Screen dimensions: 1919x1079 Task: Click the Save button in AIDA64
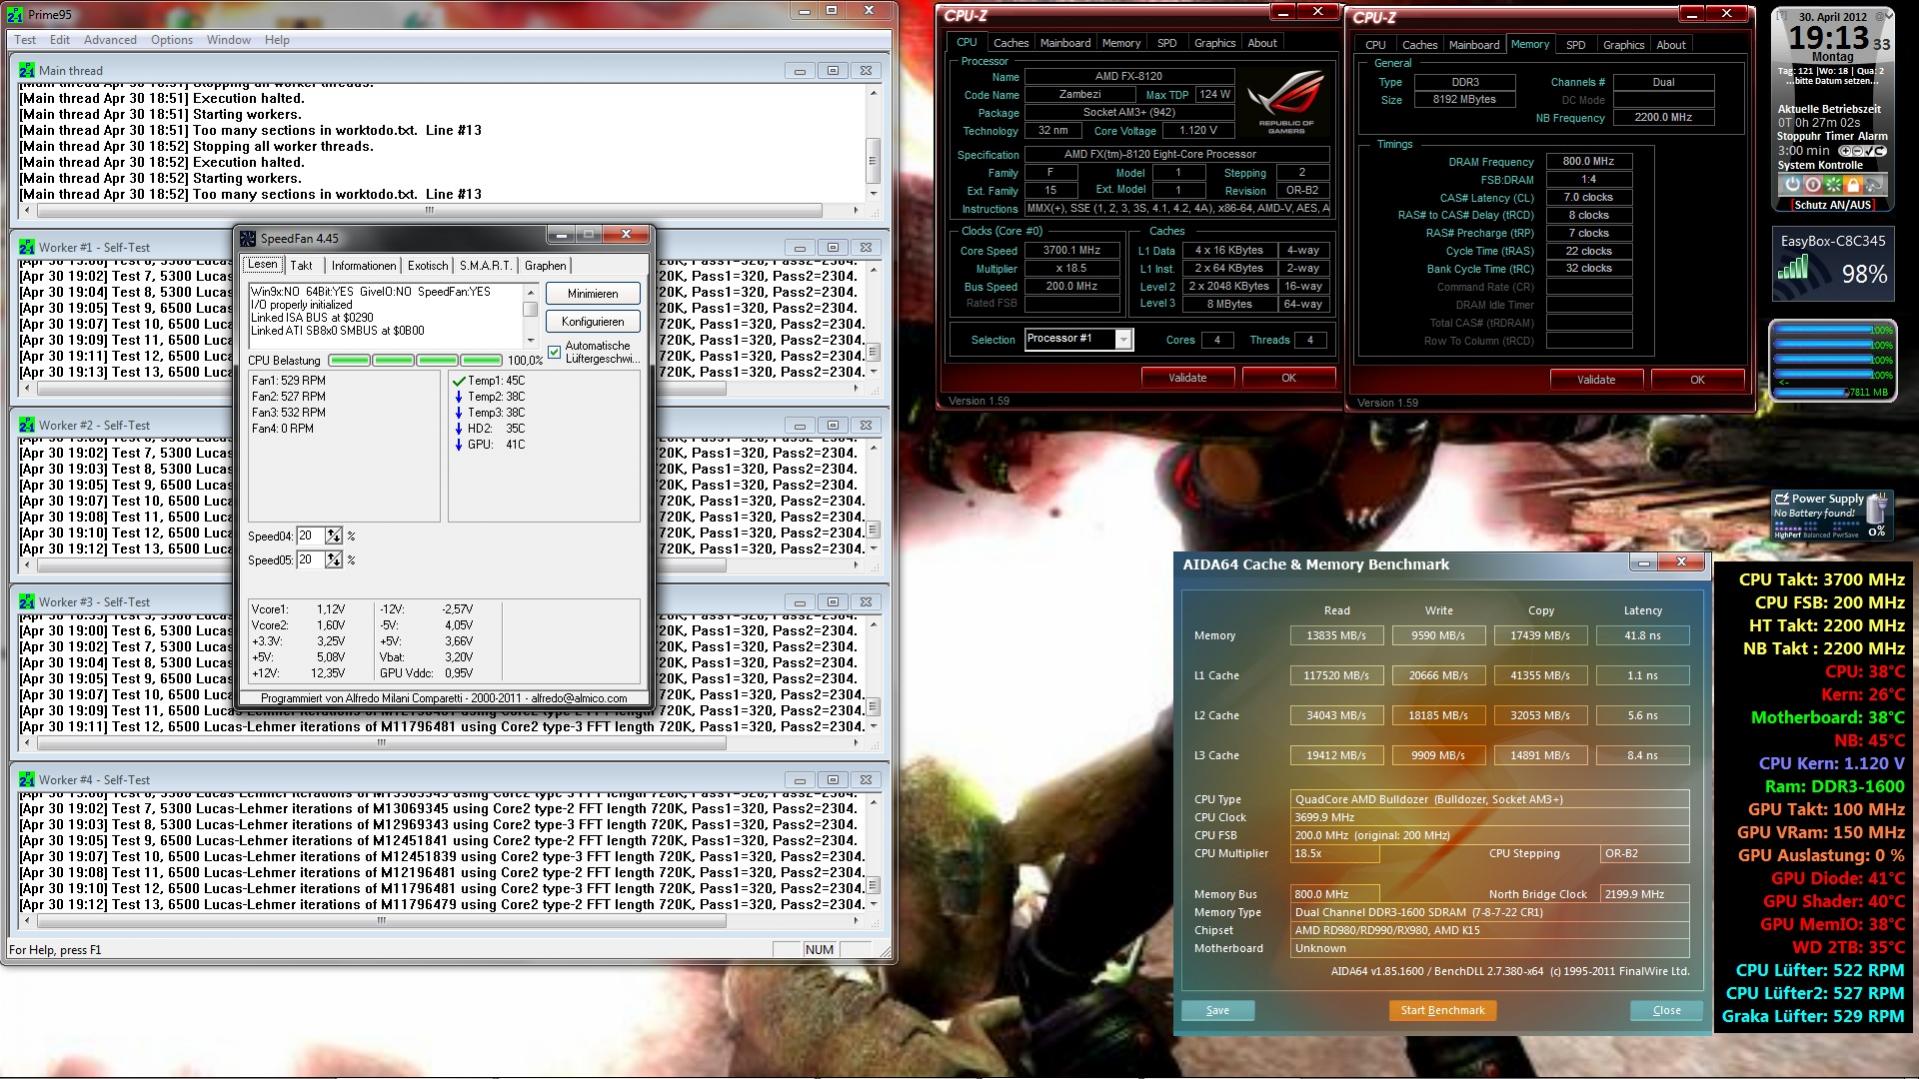click(x=1218, y=1010)
